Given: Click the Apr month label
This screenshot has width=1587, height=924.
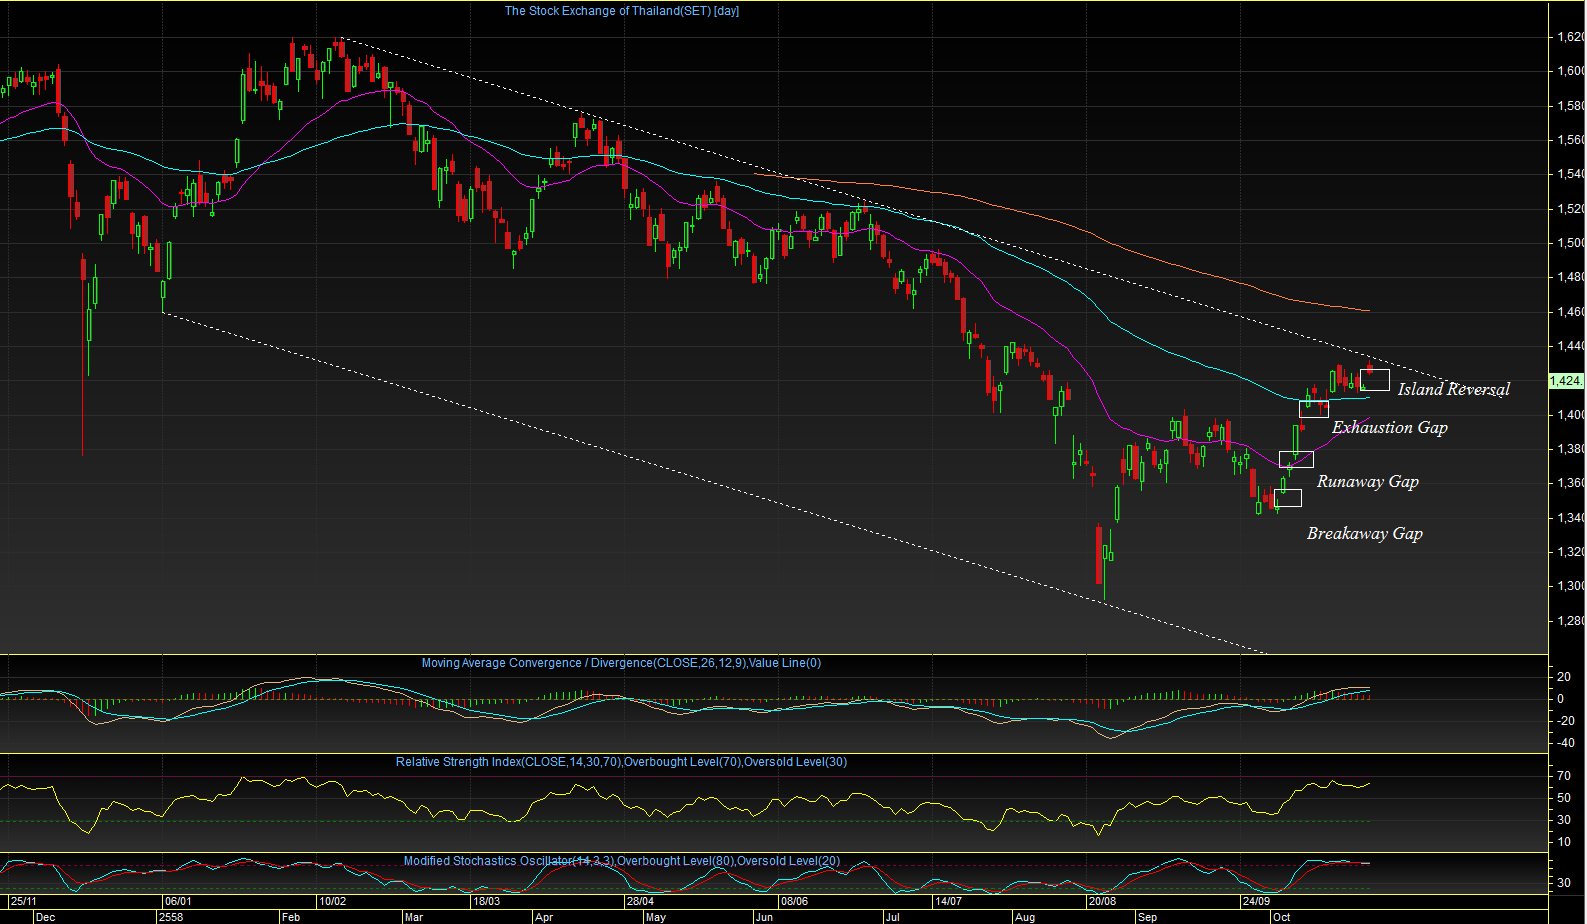Looking at the screenshot, I should [x=544, y=917].
